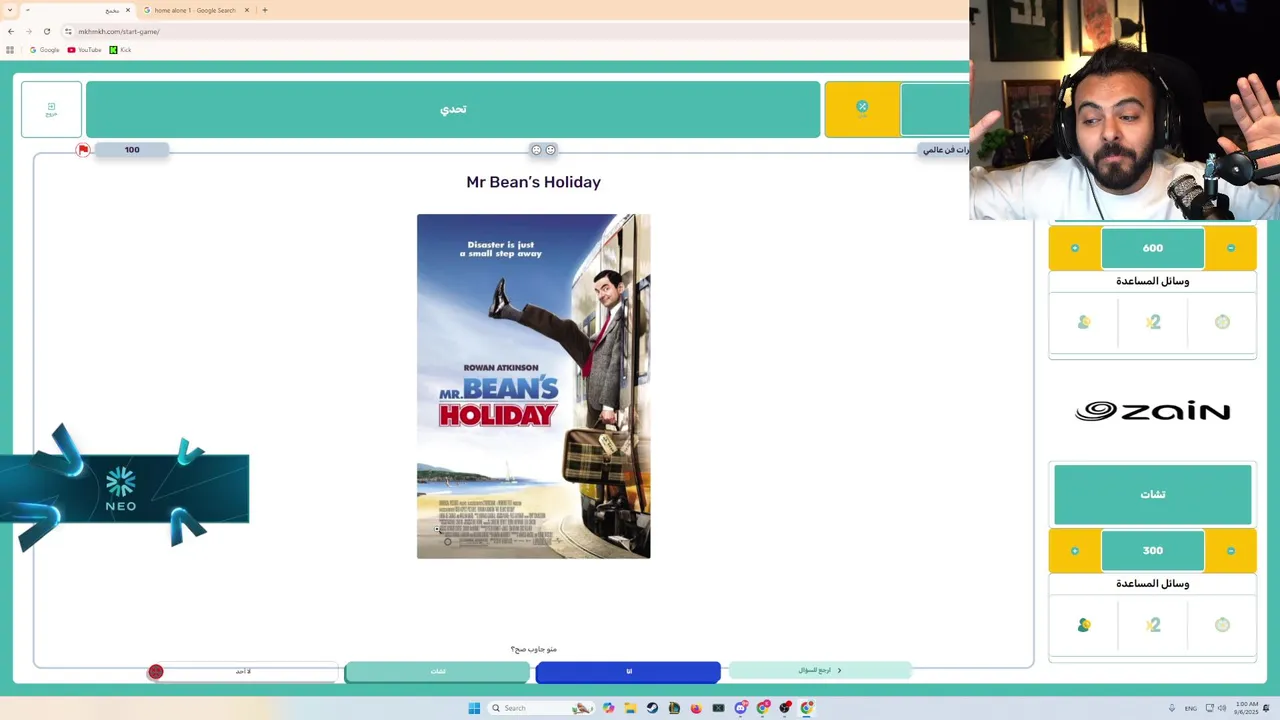
Task: Click the taskbar Search box
Action: click(539, 708)
